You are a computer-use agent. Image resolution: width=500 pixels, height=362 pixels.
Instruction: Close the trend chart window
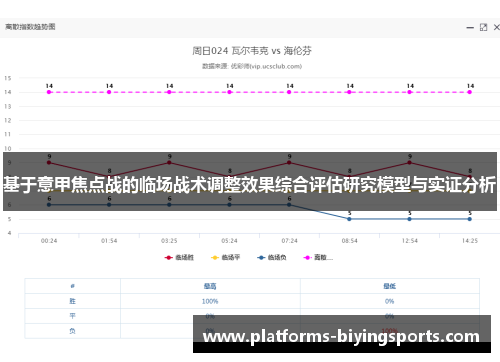[x=497, y=27]
